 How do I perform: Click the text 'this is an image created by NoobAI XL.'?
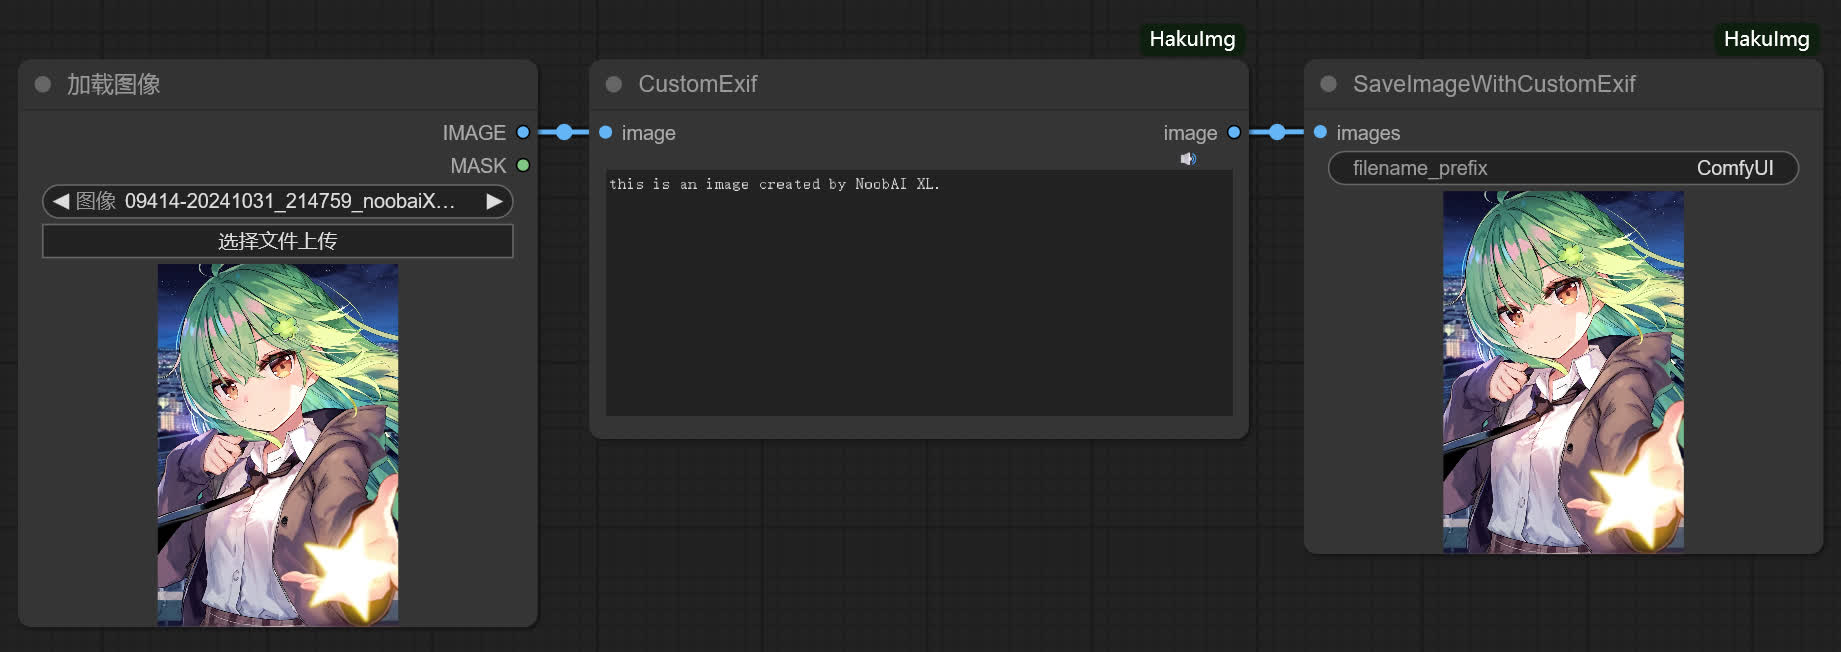coord(774,184)
